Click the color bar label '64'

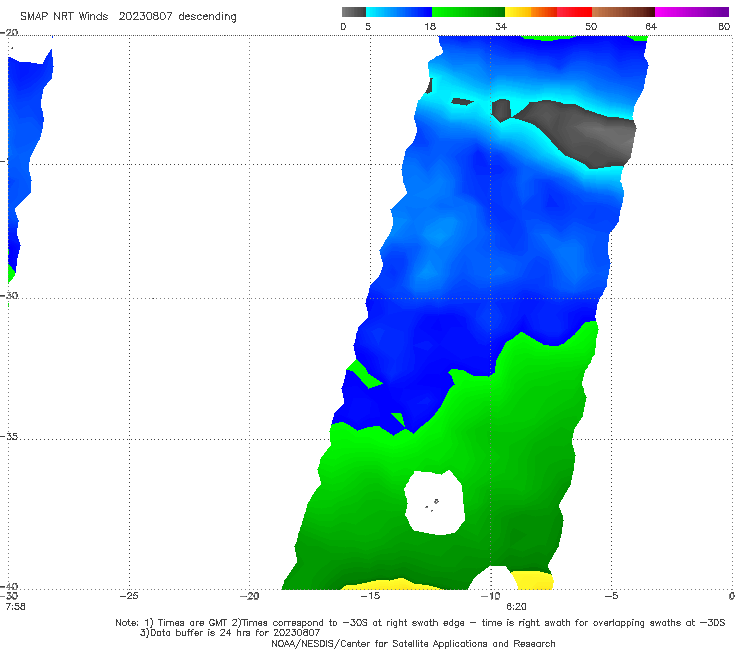[651, 26]
